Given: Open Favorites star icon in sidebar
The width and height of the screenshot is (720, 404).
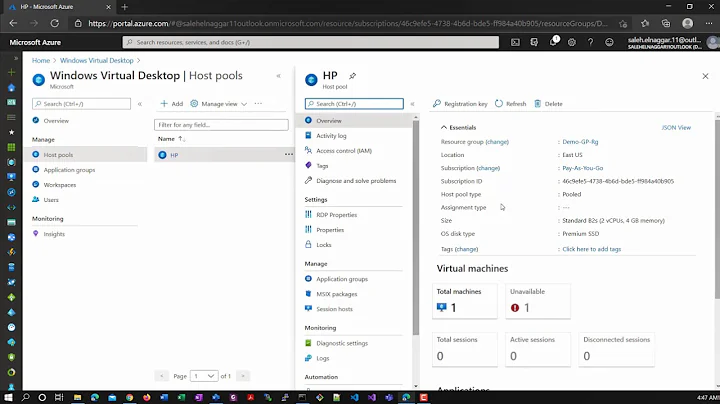Looking at the screenshot, I should (x=11, y=132).
